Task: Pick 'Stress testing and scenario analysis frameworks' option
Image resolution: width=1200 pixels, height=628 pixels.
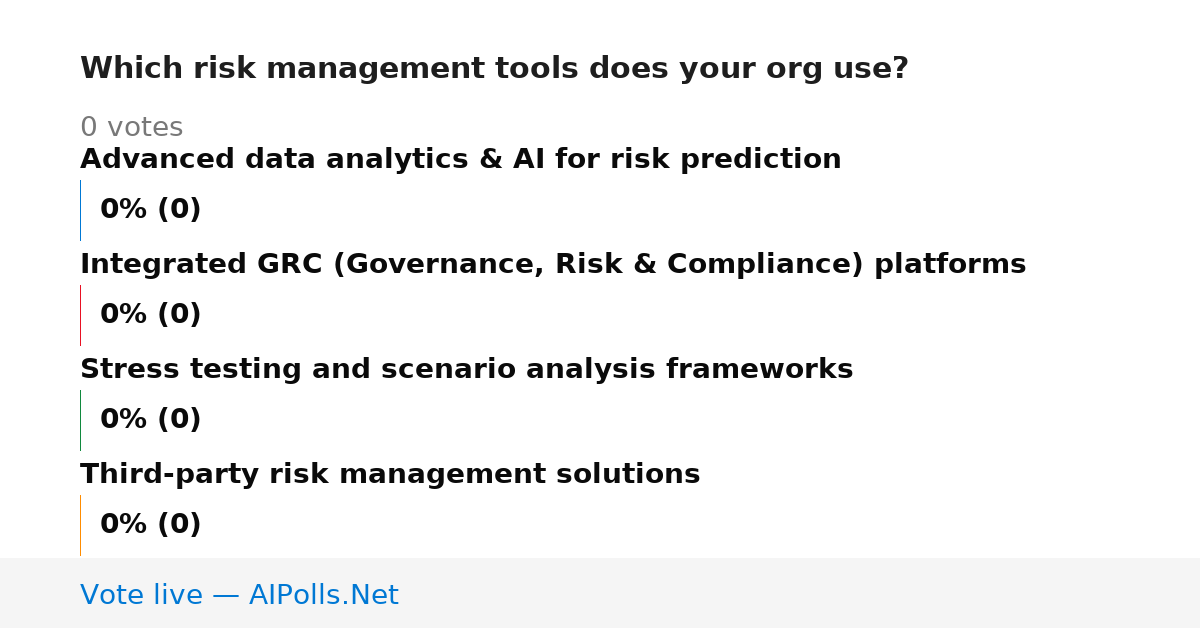Action: tap(466, 370)
